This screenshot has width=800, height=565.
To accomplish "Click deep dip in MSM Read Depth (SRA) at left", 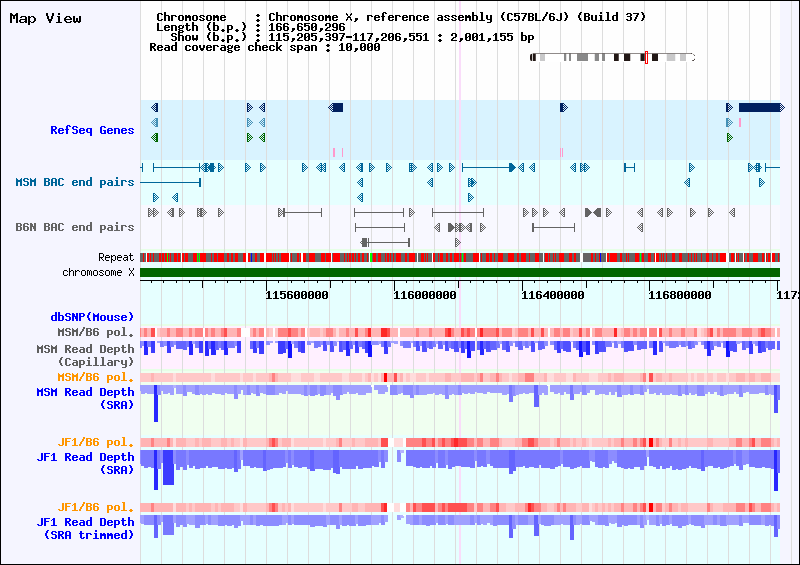I will [x=156, y=403].
